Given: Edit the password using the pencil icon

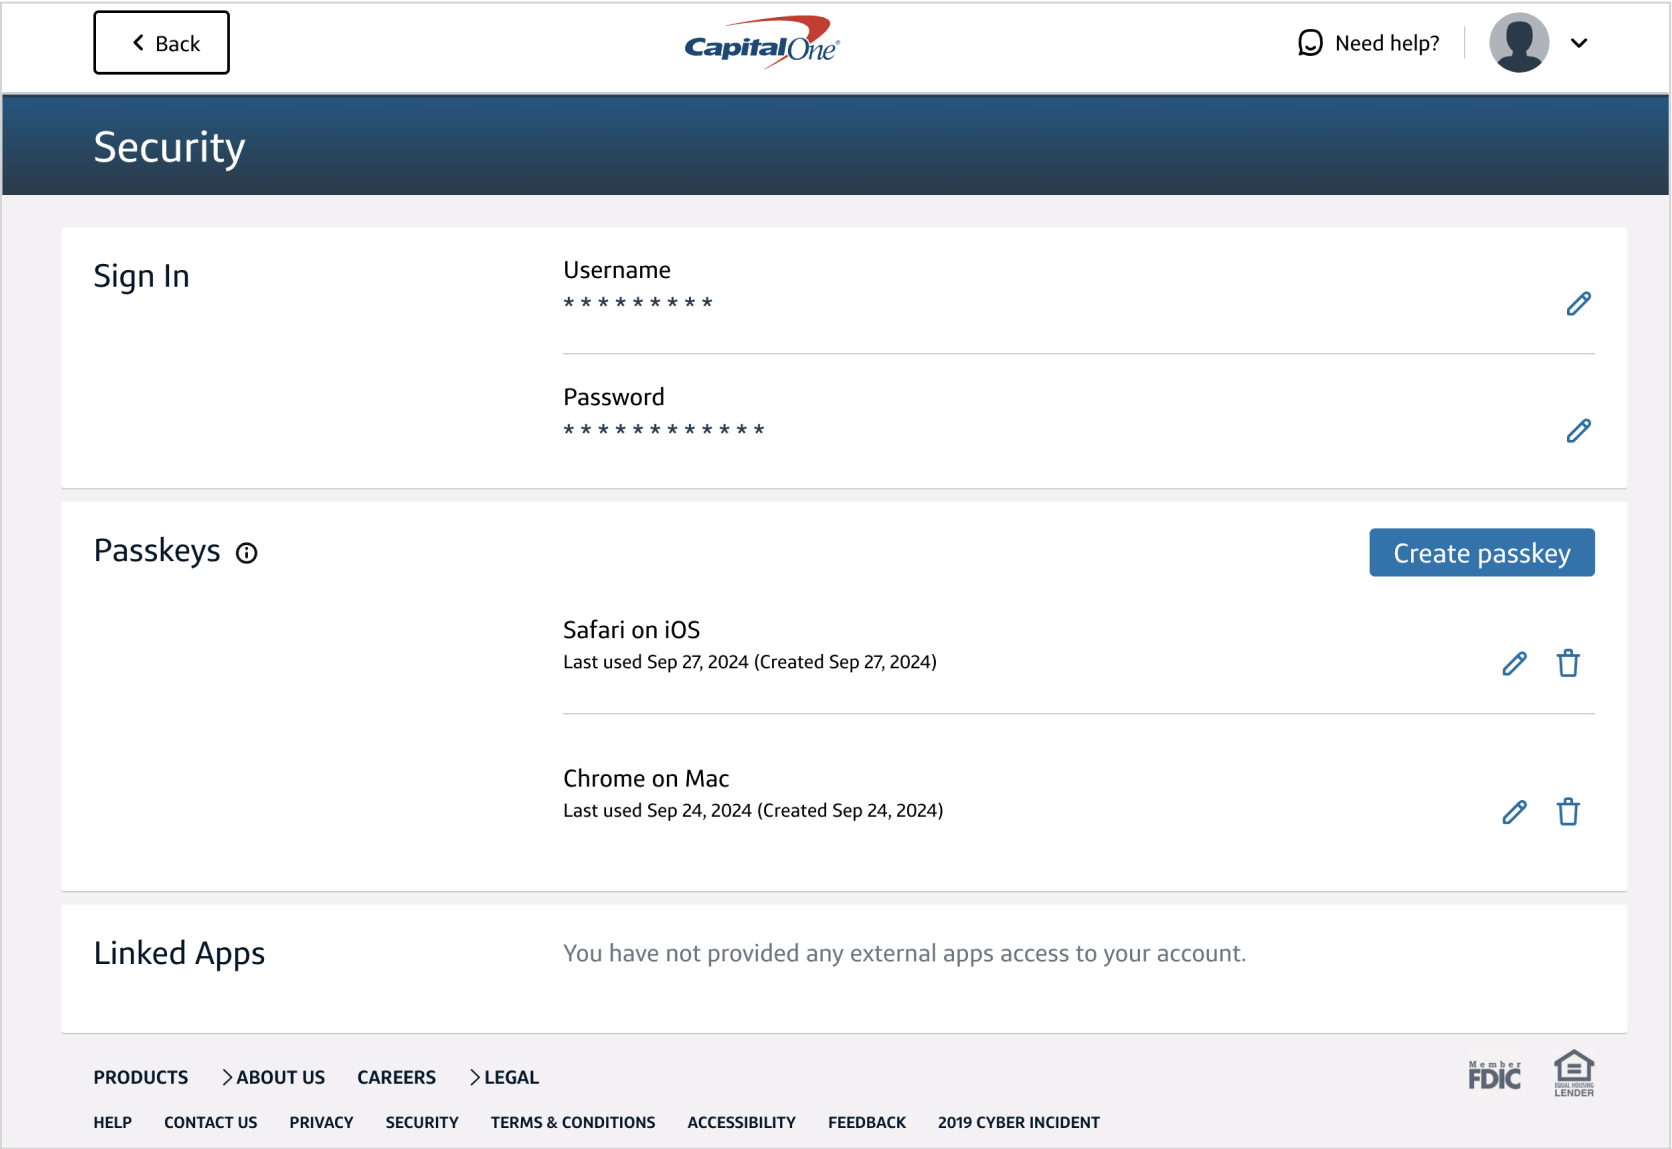Looking at the screenshot, I should [x=1578, y=430].
